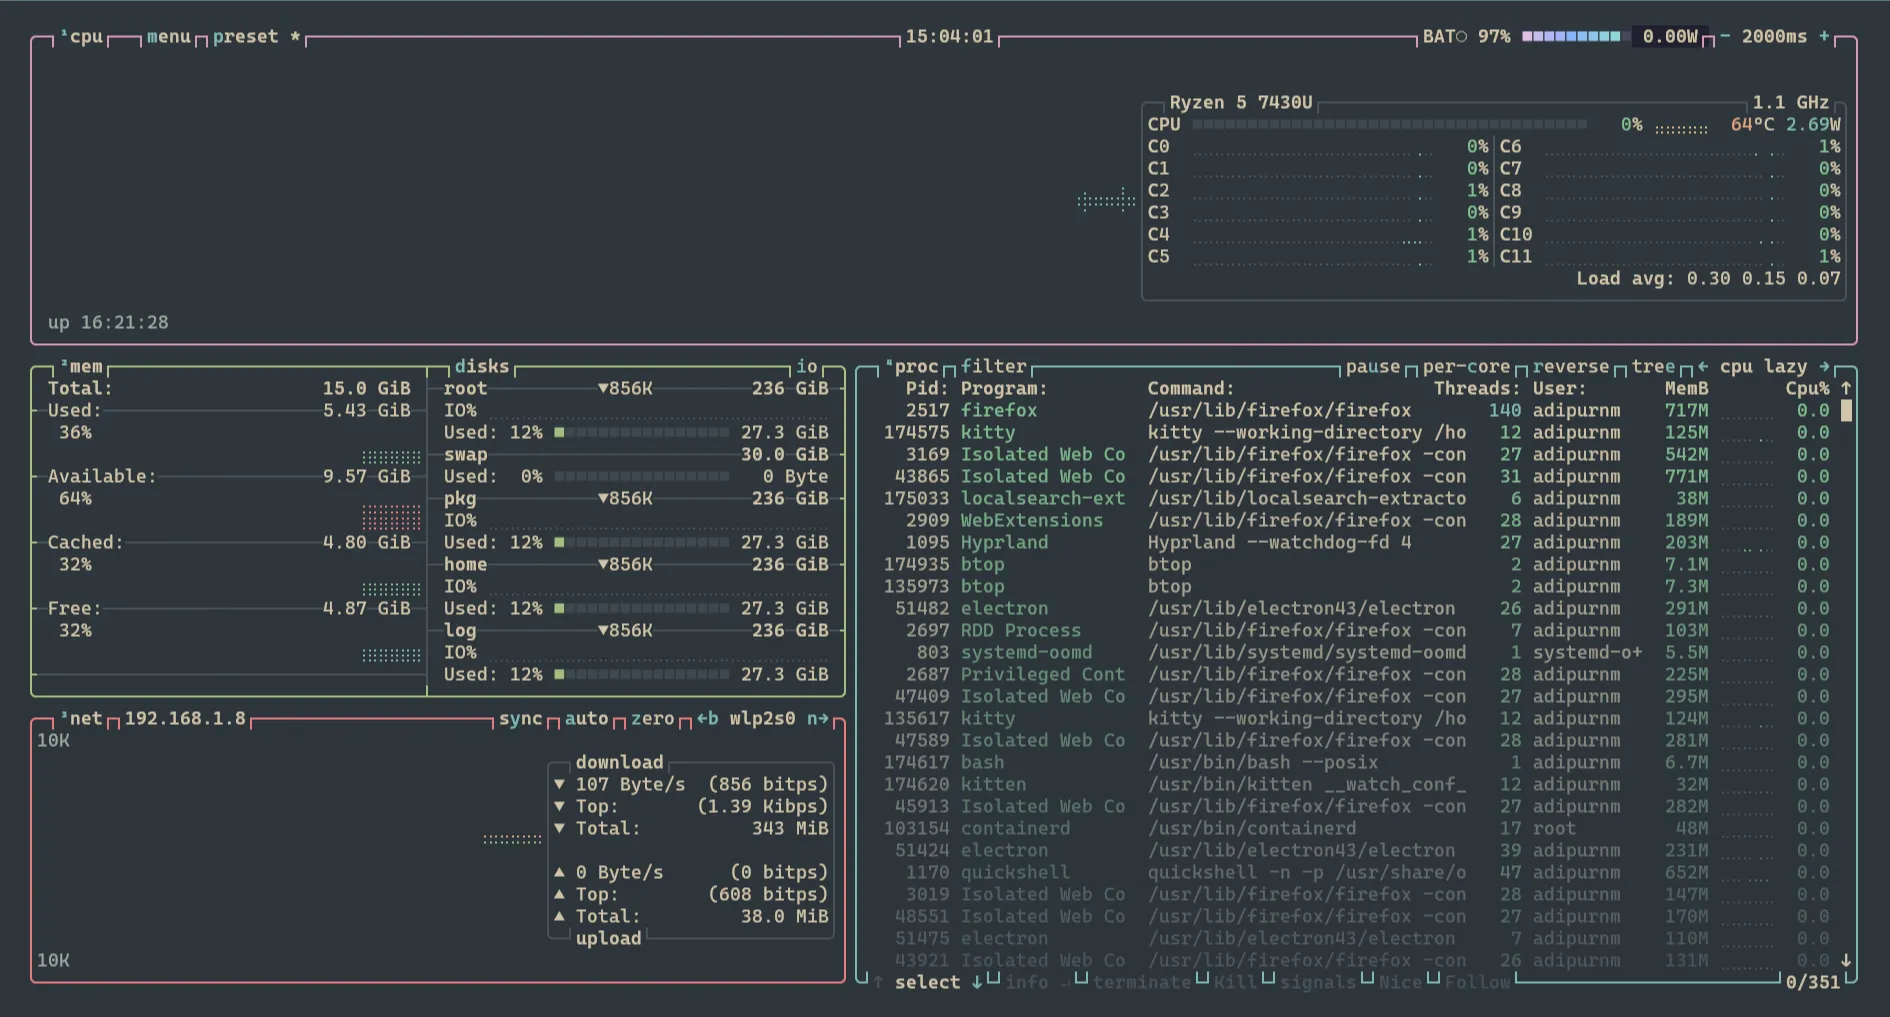This screenshot has width=1890, height=1017.
Task: Select the Hyprland process row
Action: [x=1356, y=543]
